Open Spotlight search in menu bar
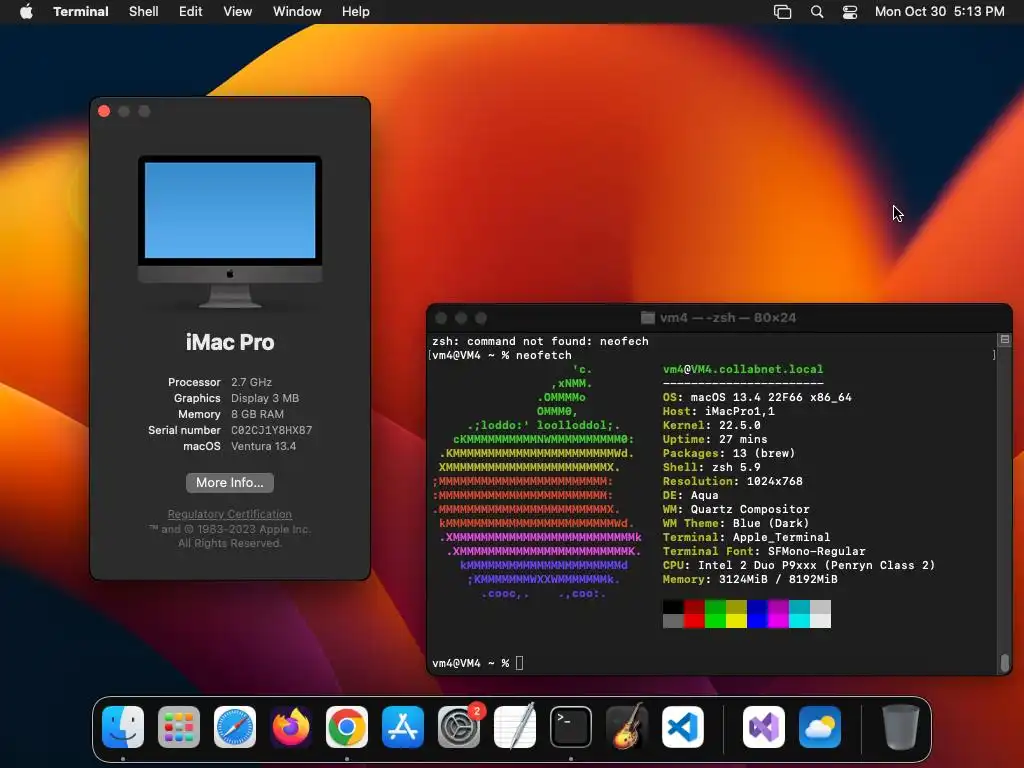 tap(816, 12)
